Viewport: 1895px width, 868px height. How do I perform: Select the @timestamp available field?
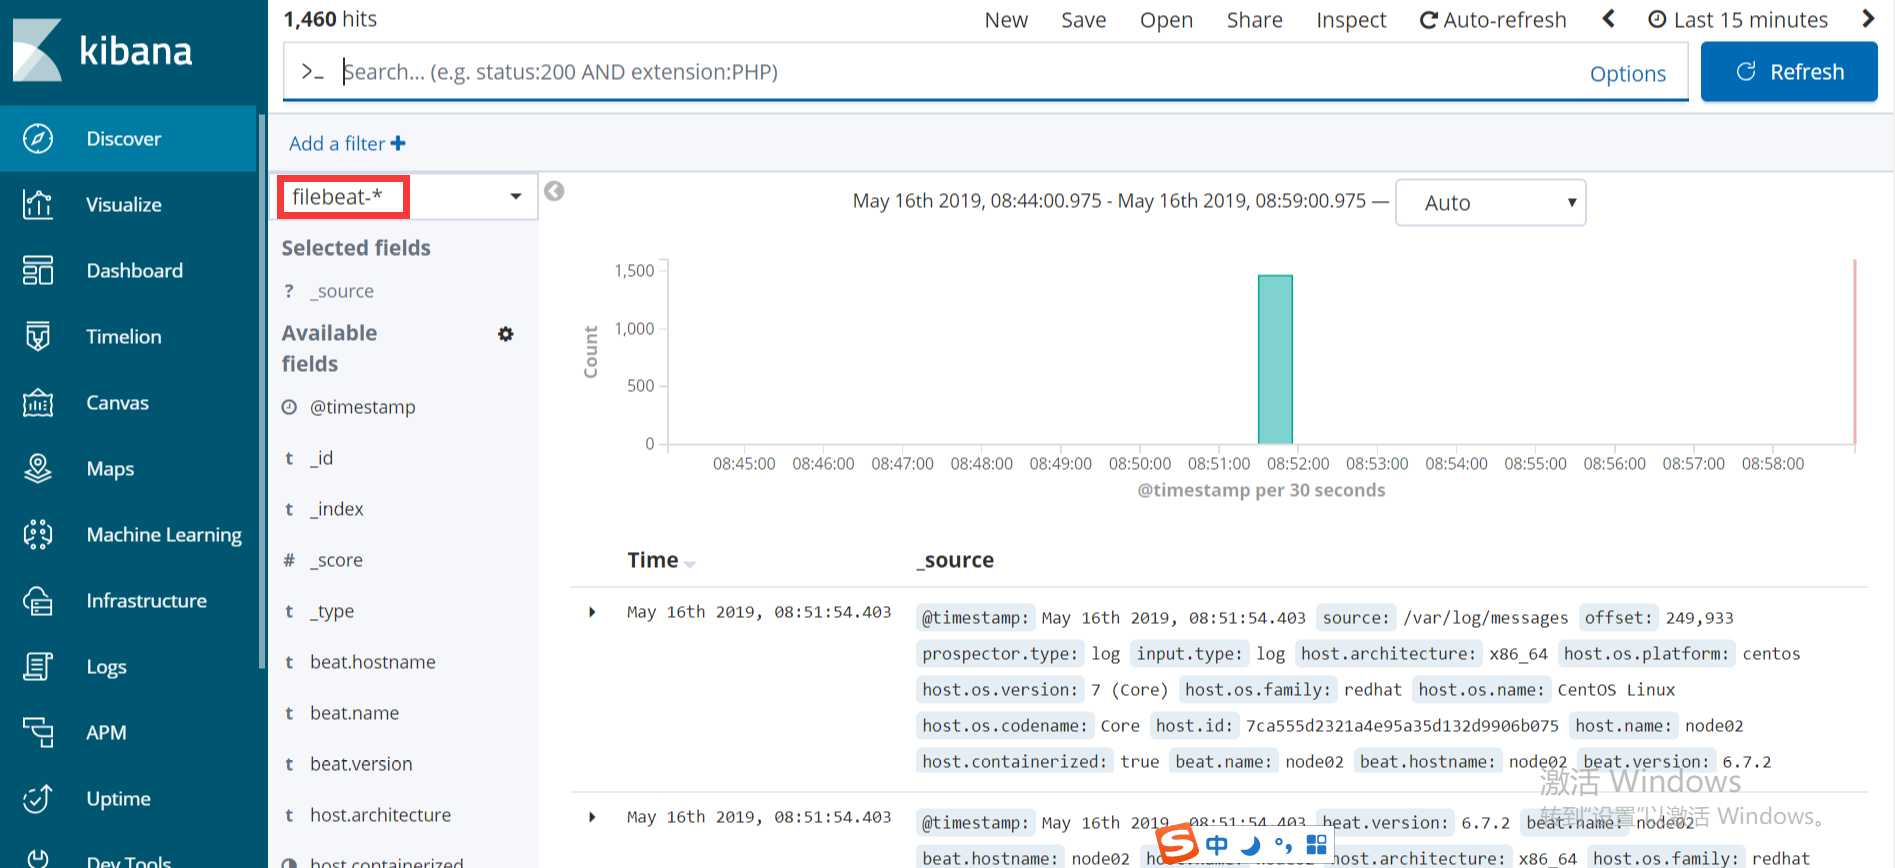(363, 407)
